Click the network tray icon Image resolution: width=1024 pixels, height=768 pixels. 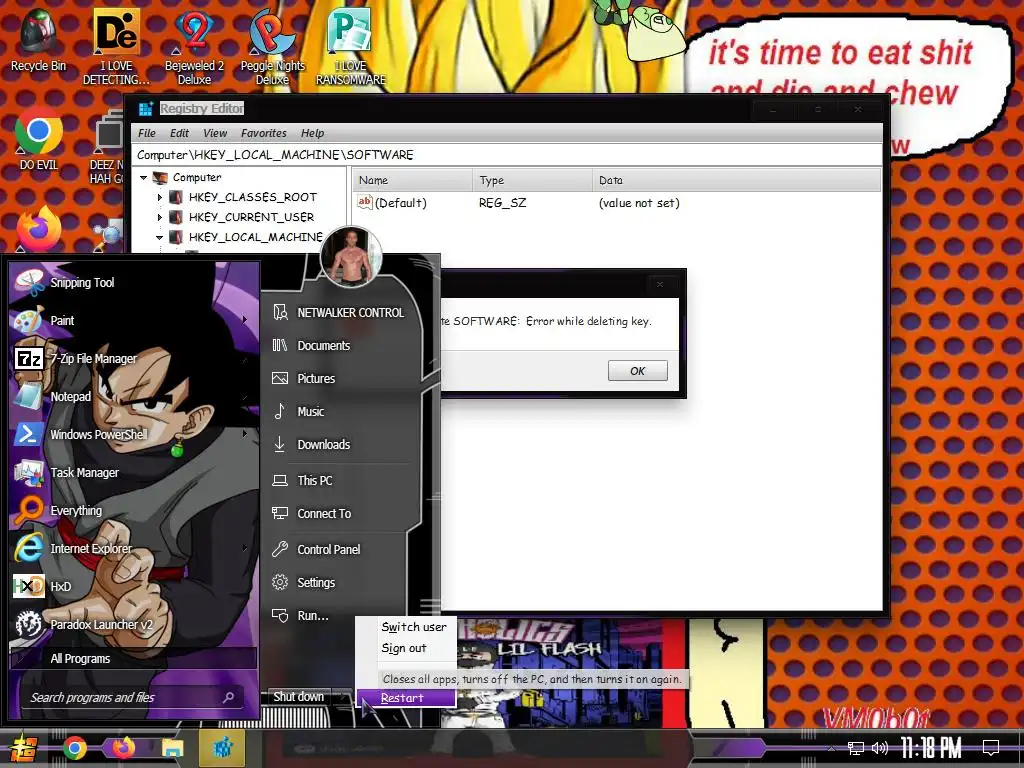pyautogui.click(x=856, y=748)
